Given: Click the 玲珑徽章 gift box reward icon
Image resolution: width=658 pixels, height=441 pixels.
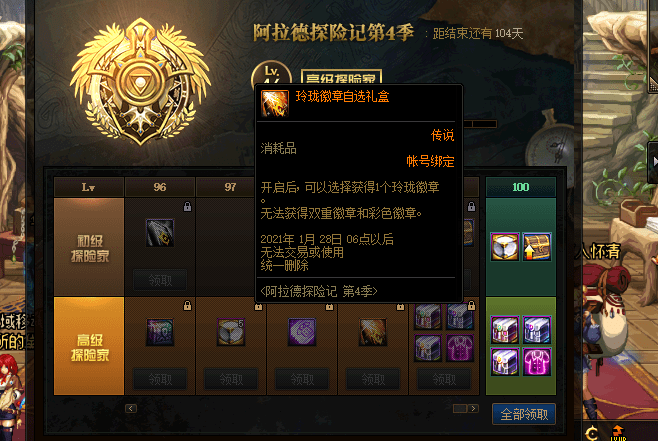Looking at the screenshot, I should [x=373, y=332].
